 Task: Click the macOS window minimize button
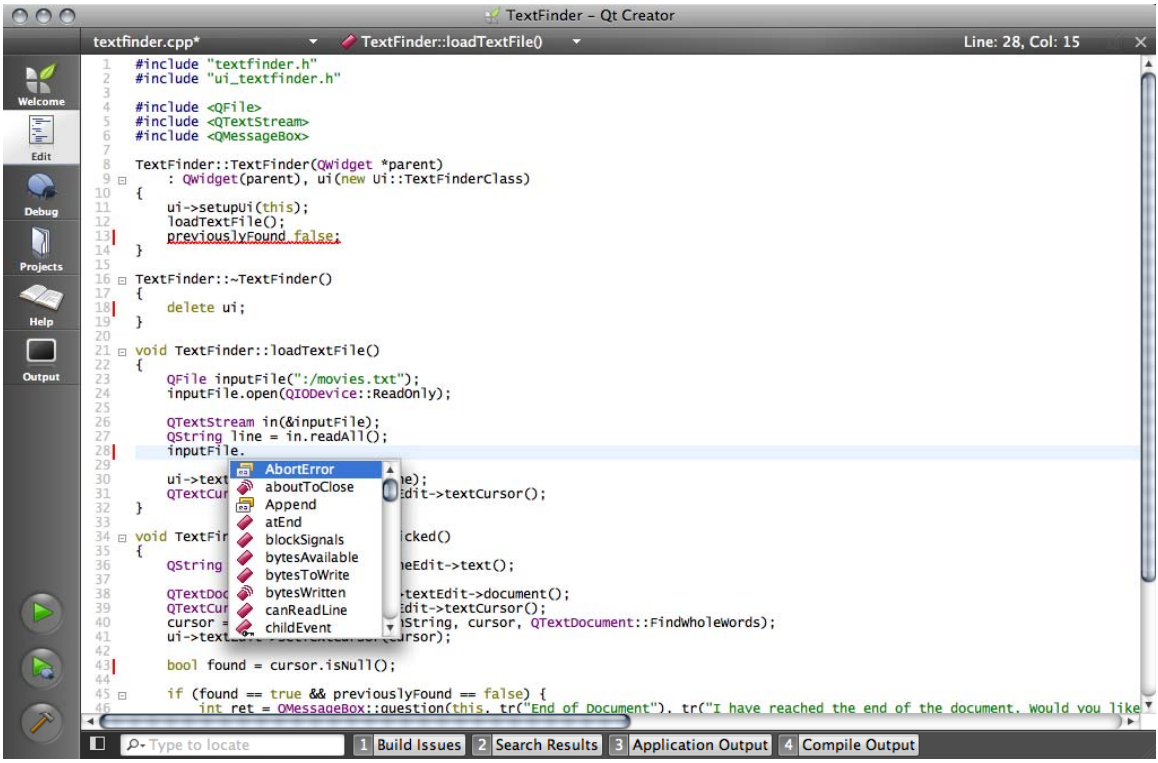click(x=44, y=16)
